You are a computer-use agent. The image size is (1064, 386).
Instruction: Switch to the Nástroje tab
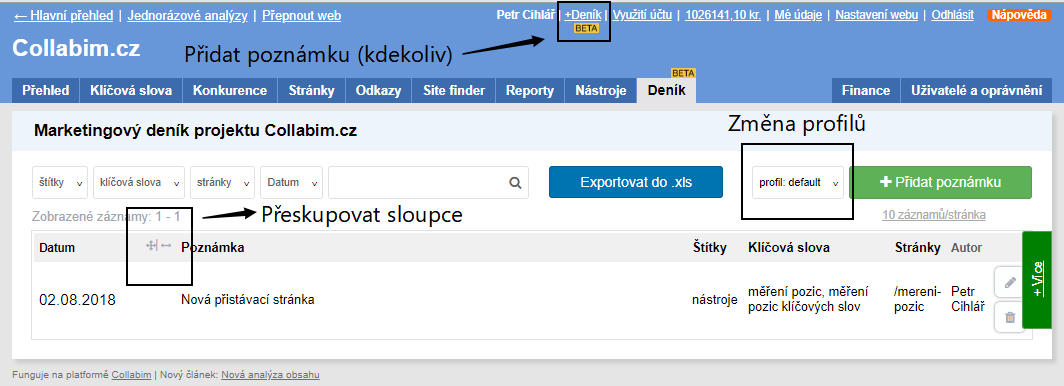[x=601, y=90]
